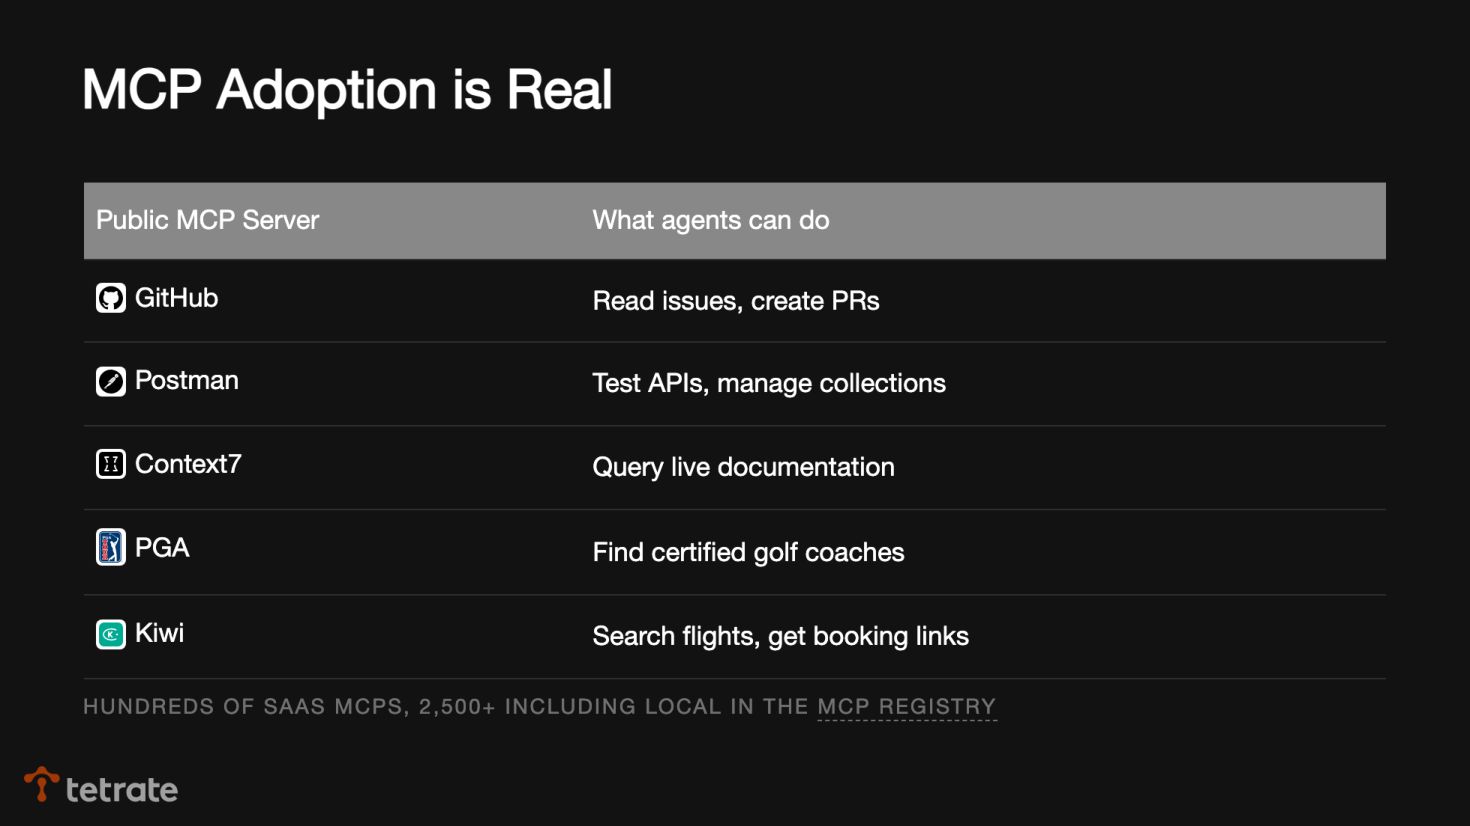Screen dimensions: 1470x826
Task: Open the MCP Registry link
Action: pyautogui.click(x=906, y=707)
